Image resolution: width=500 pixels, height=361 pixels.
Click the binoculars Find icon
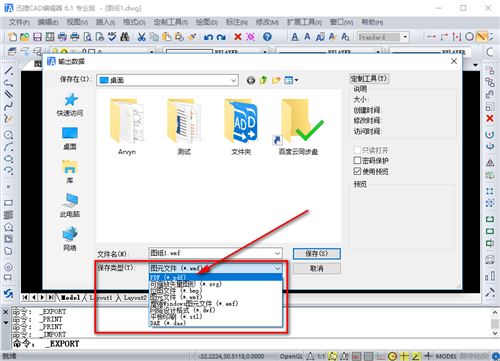pyautogui.click(x=125, y=37)
